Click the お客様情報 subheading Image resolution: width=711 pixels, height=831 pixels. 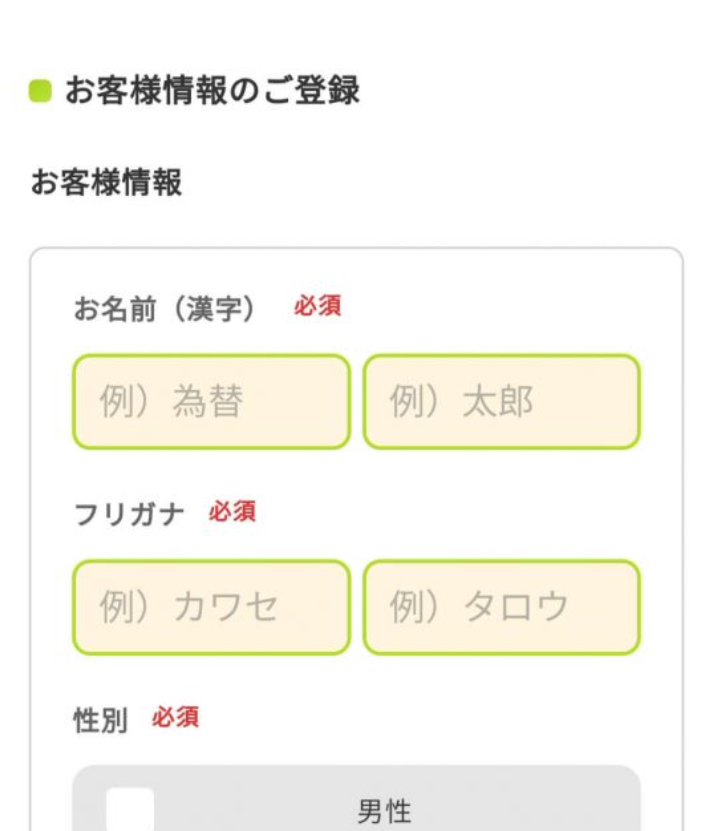point(106,182)
